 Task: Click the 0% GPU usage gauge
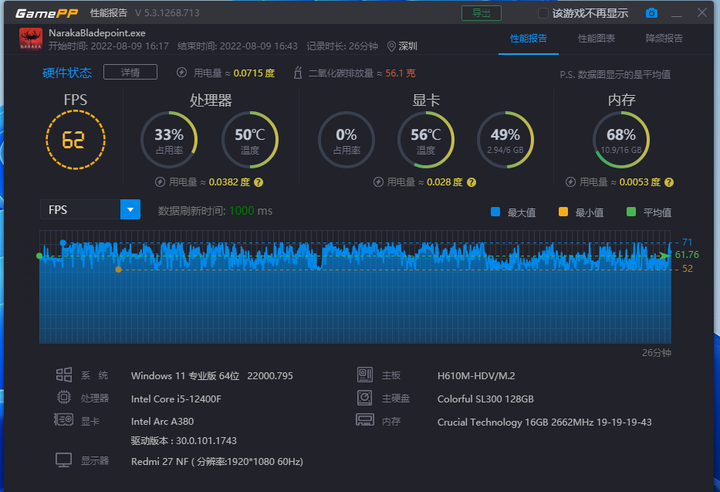point(346,140)
